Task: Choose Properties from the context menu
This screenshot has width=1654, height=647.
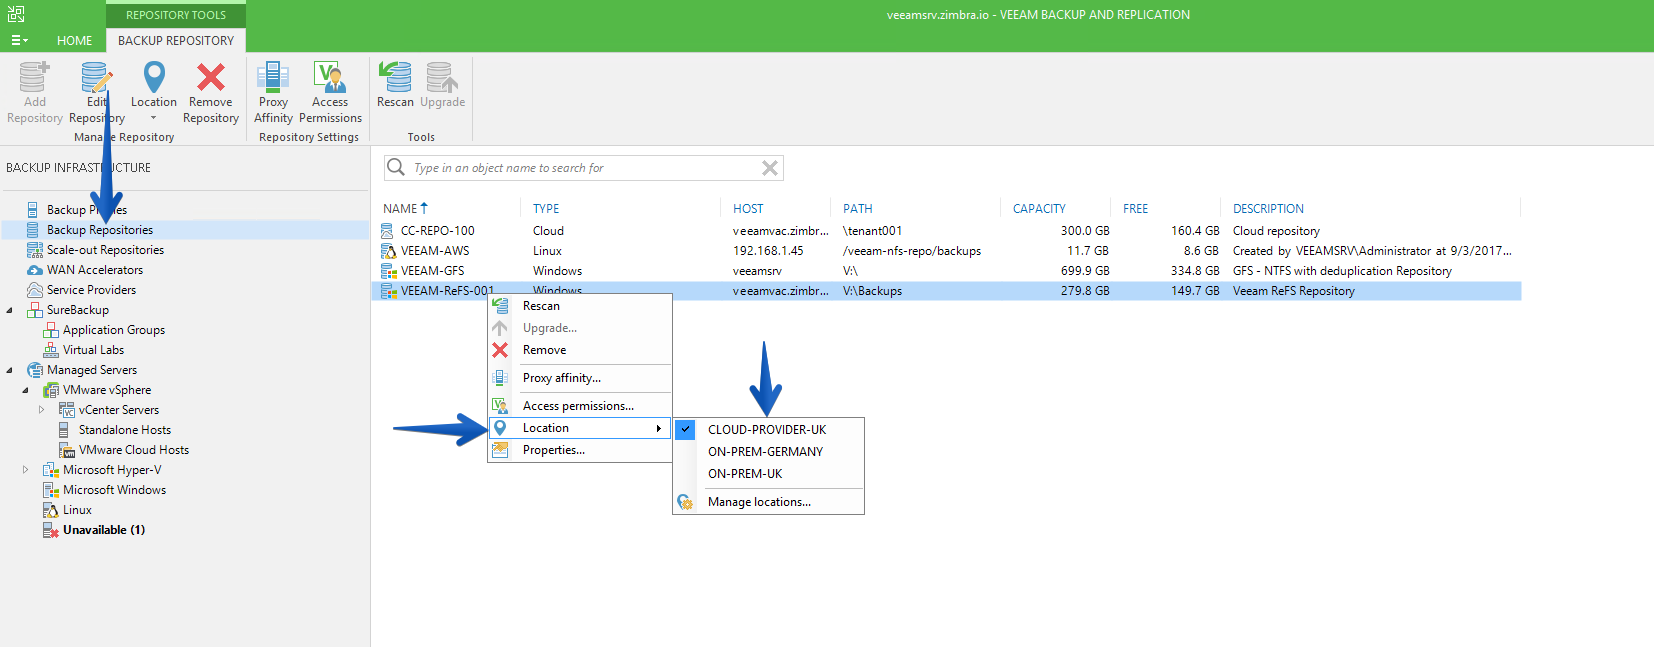Action: click(x=554, y=450)
